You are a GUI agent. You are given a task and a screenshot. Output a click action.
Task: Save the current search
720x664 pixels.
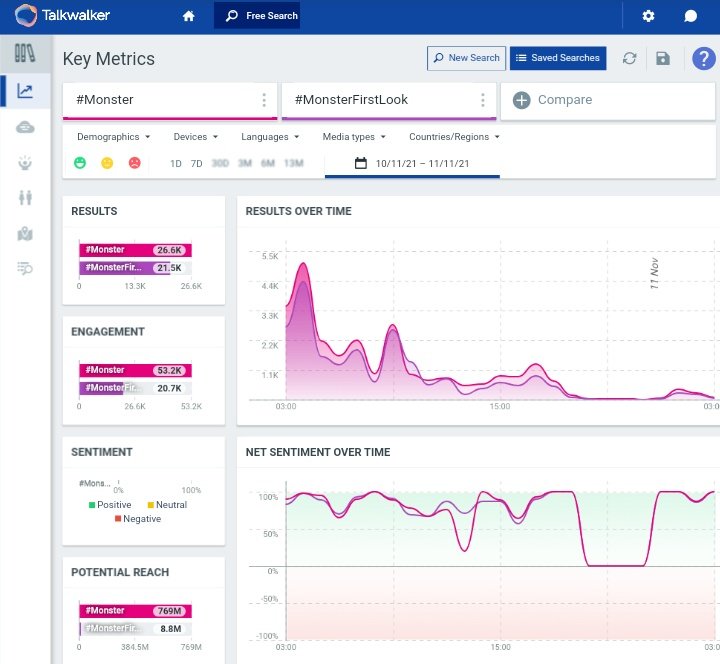(x=663, y=58)
